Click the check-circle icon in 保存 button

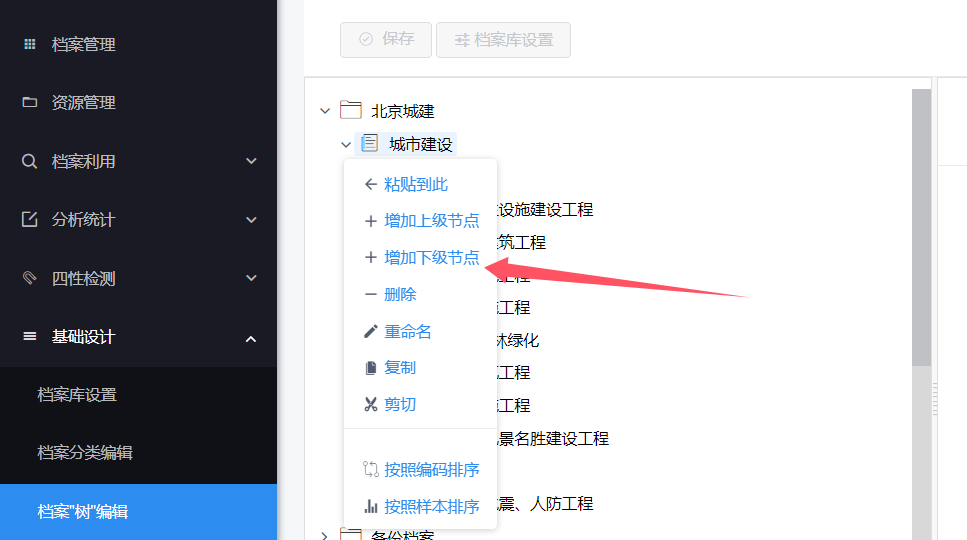[366, 39]
